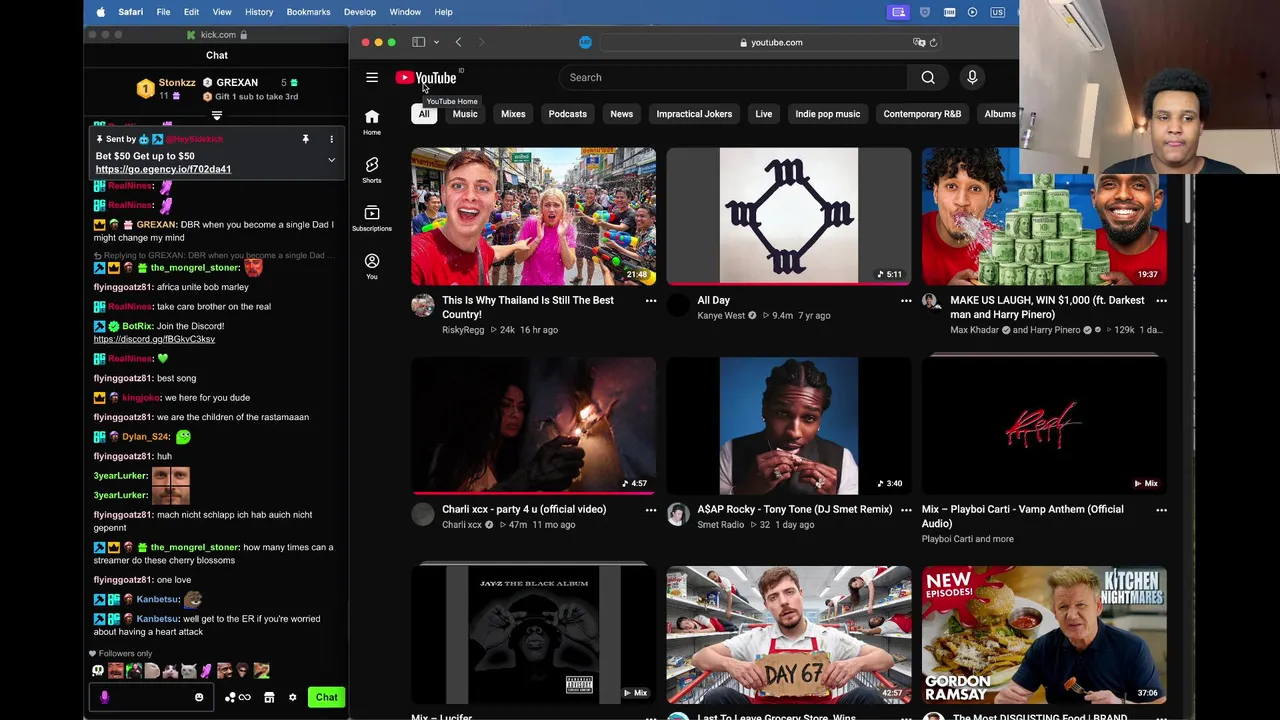This screenshot has height=720, width=1280.
Task: Start voice search with the microphone icon
Action: [972, 77]
